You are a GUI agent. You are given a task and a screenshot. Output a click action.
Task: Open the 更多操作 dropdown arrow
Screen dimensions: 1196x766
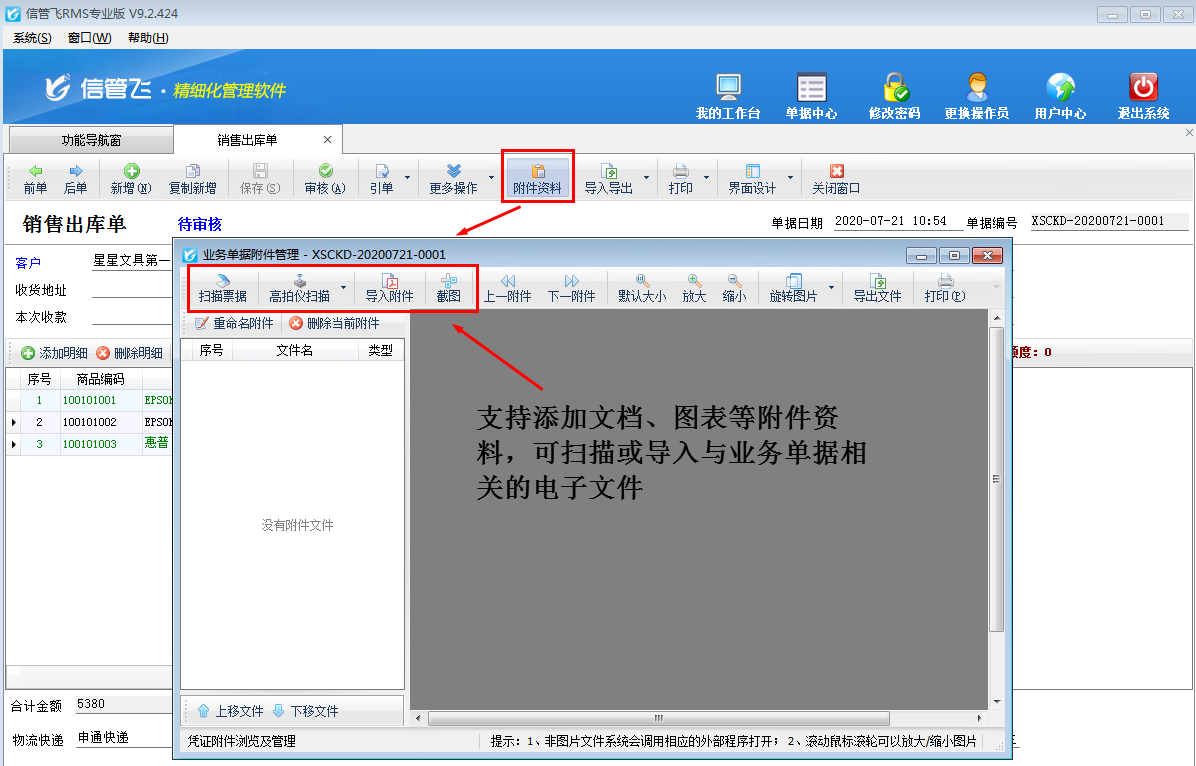491,179
